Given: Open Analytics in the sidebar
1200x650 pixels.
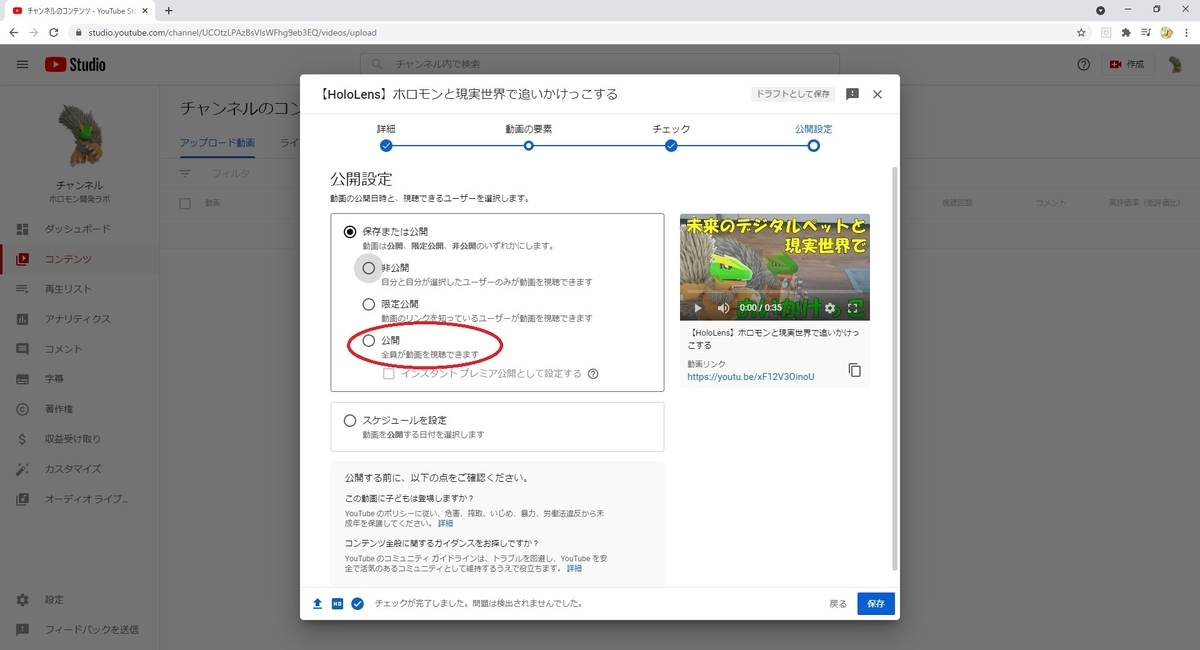Looking at the screenshot, I should 75,319.
